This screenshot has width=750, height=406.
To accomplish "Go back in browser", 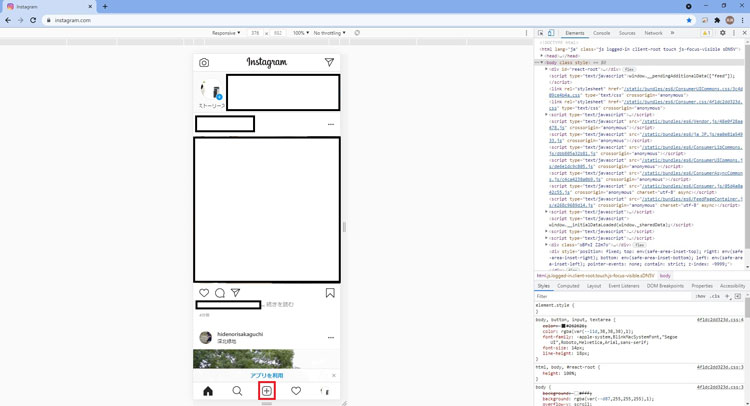I will click(x=8, y=20).
